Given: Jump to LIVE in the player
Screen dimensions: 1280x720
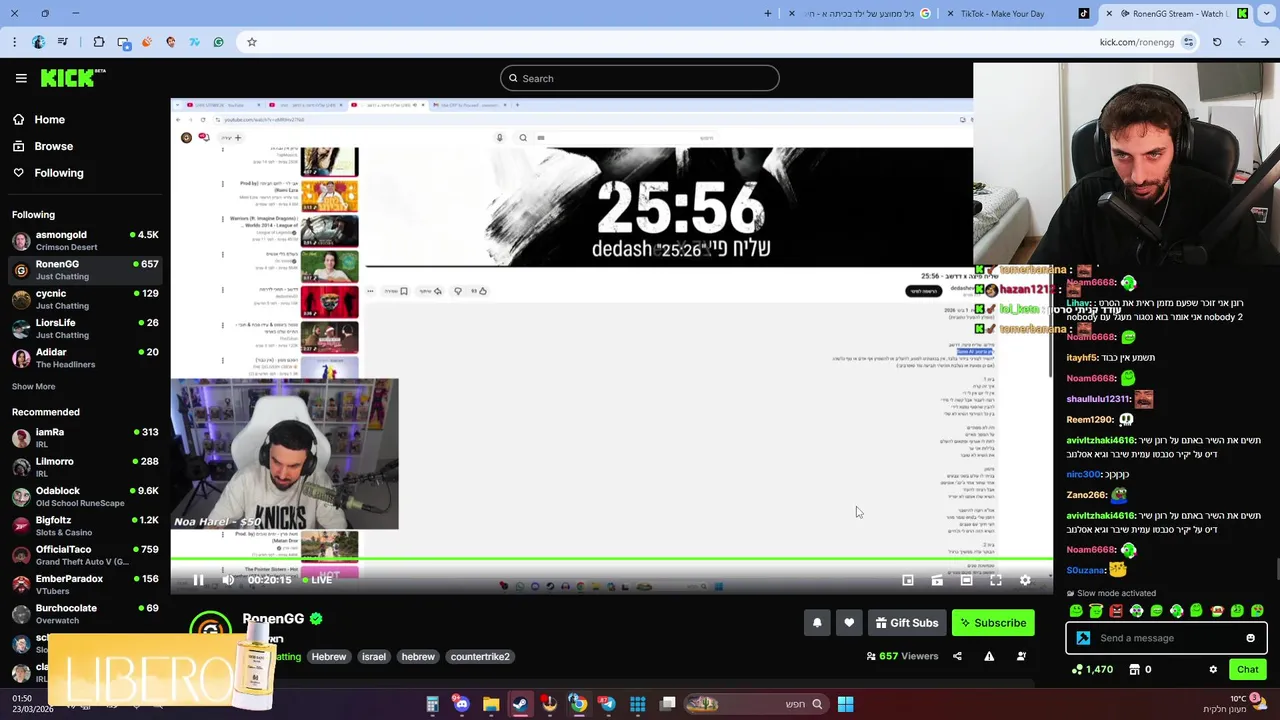Looking at the screenshot, I should pyautogui.click(x=317, y=580).
